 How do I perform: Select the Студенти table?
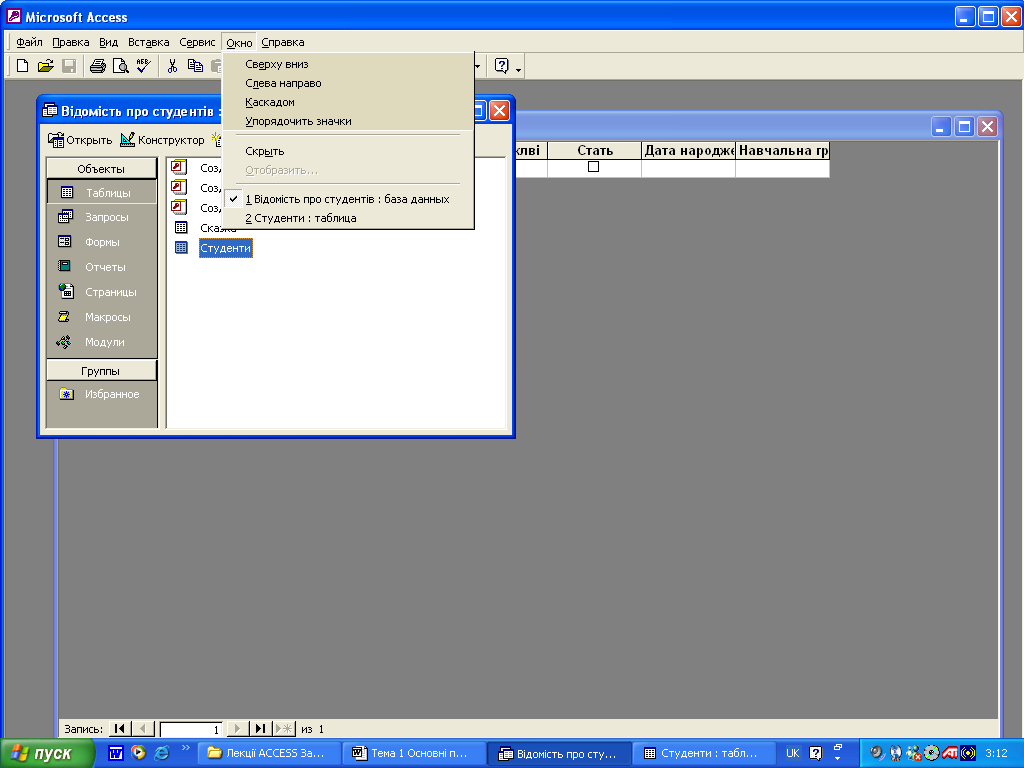225,248
